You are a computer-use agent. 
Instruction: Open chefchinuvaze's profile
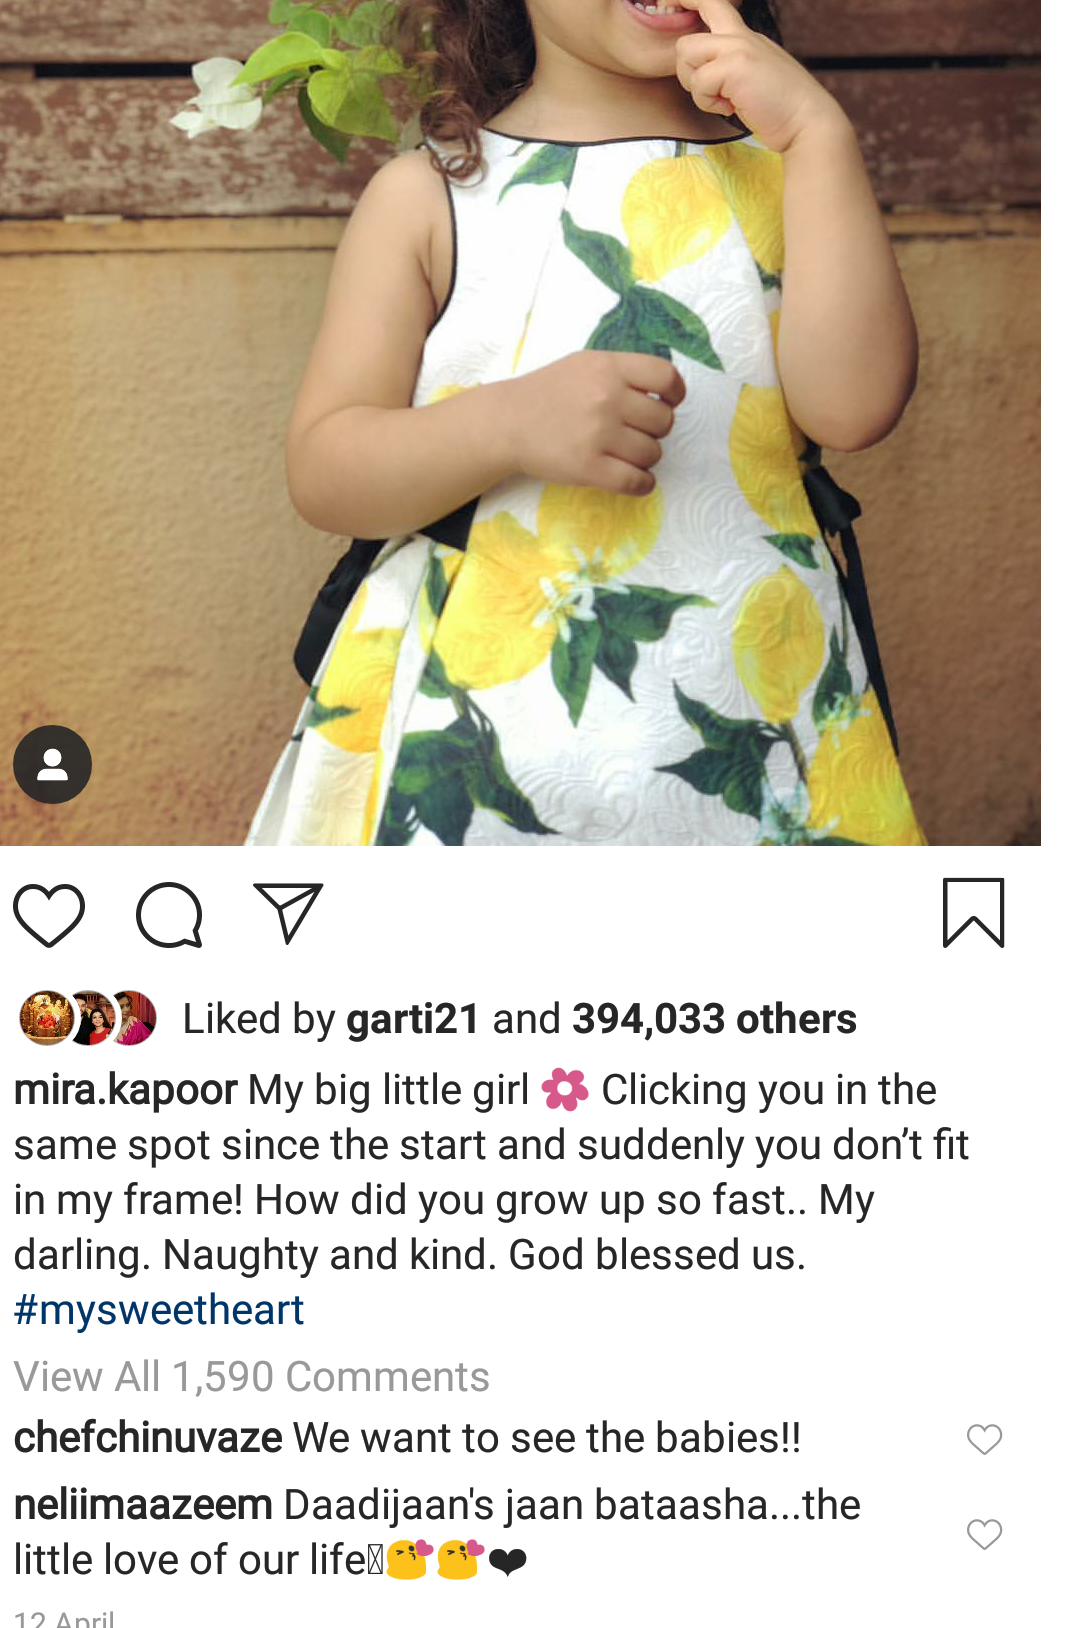148,1438
